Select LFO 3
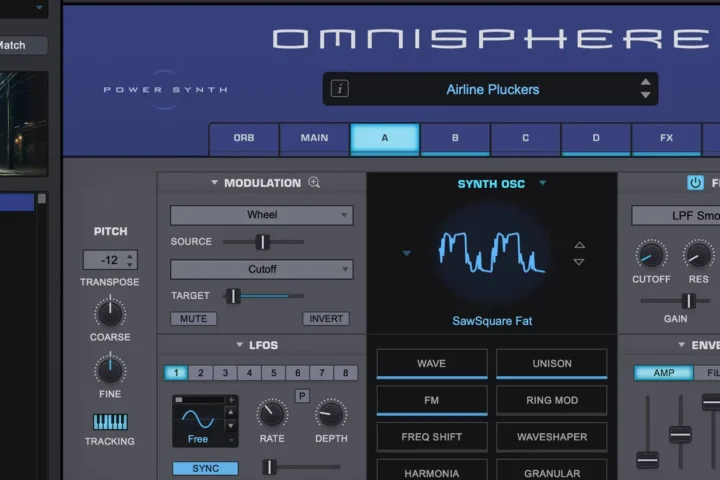Screen dimensions: 720x480 (x=225, y=373)
